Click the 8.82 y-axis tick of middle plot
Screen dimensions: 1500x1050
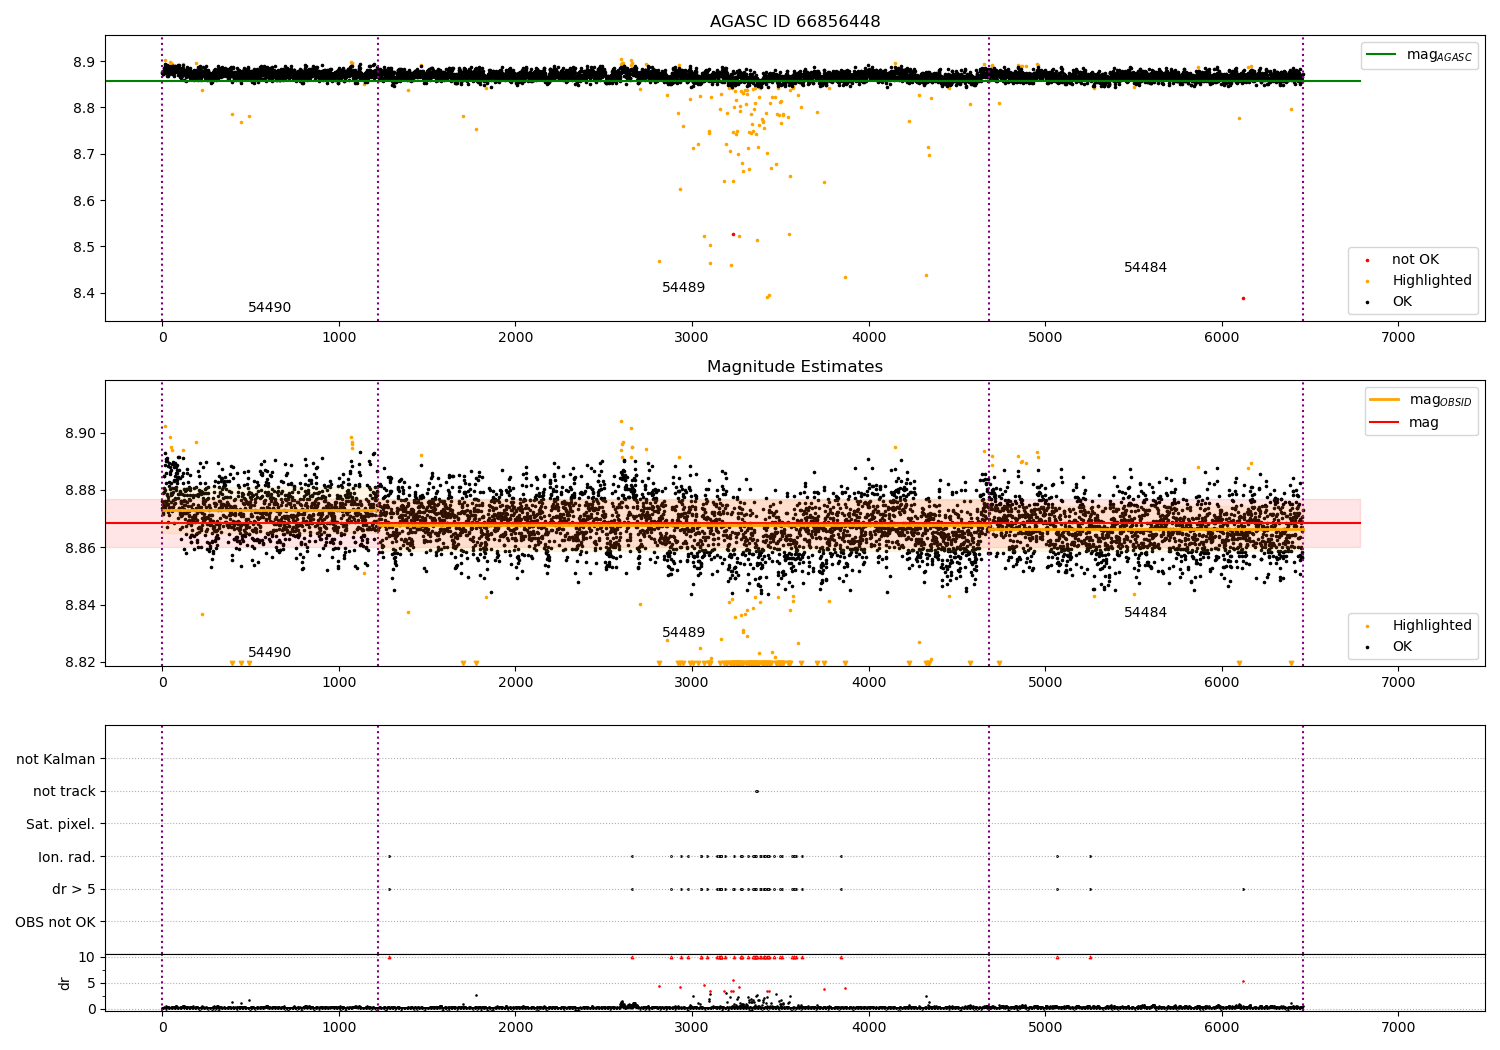pos(81,662)
